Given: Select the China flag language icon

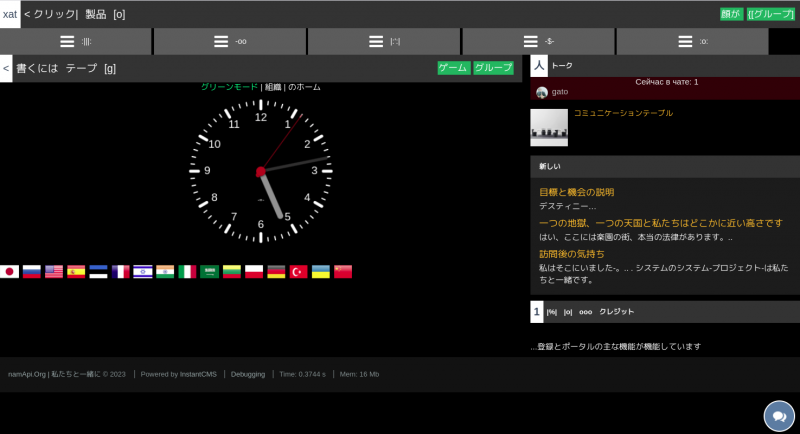Looking at the screenshot, I should (x=343, y=272).
